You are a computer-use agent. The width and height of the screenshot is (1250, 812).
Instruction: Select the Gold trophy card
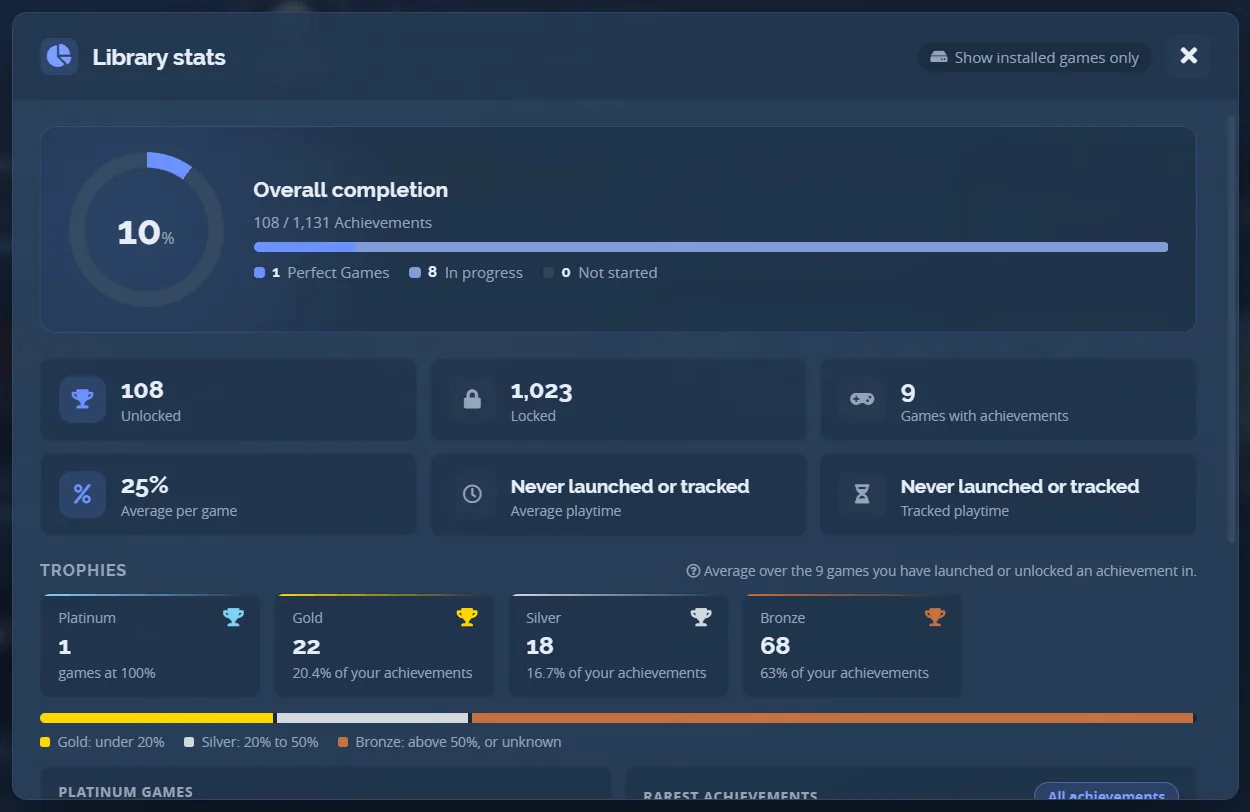pyautogui.click(x=384, y=646)
